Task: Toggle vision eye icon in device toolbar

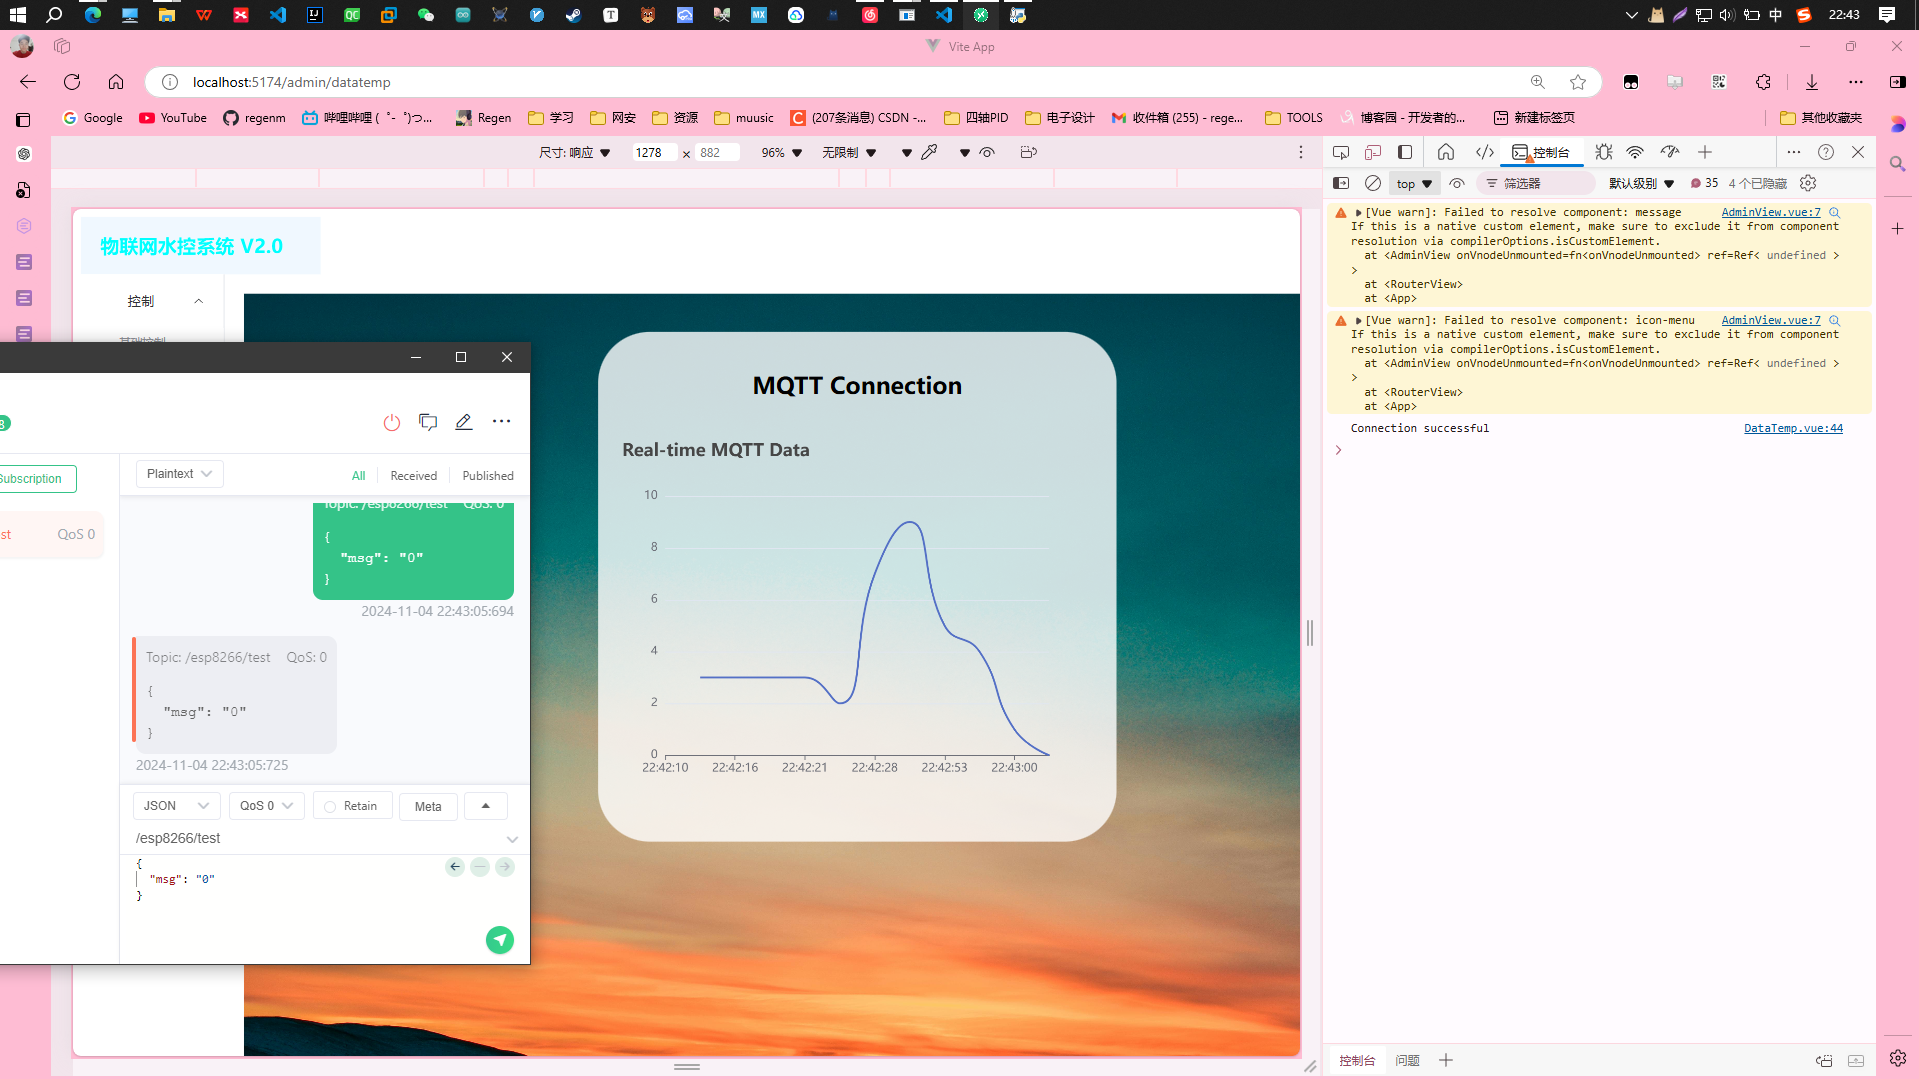Action: (x=987, y=152)
